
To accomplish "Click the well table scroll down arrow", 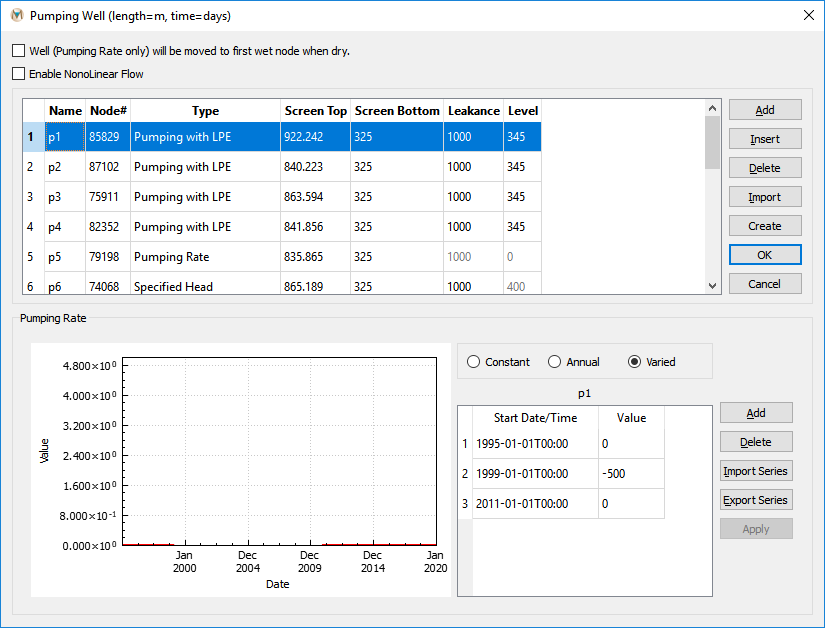I will [x=712, y=286].
